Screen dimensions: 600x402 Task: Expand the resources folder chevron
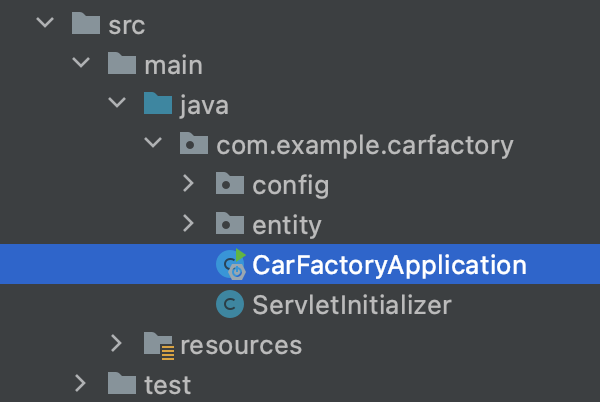(x=116, y=343)
